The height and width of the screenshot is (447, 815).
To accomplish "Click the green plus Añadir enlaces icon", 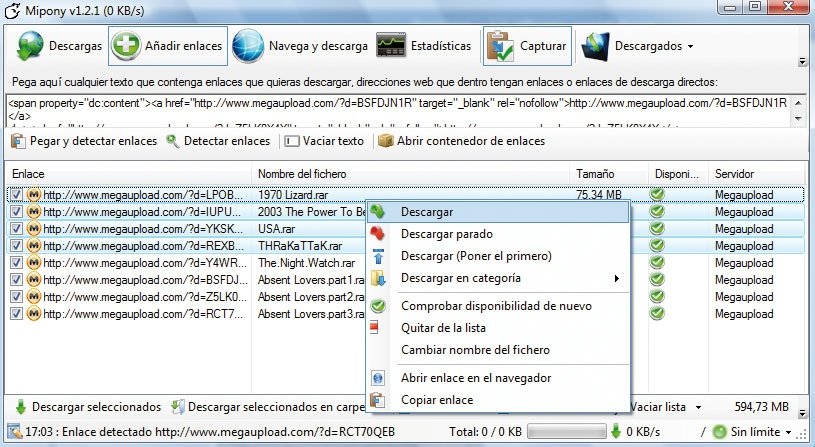I will [126, 46].
